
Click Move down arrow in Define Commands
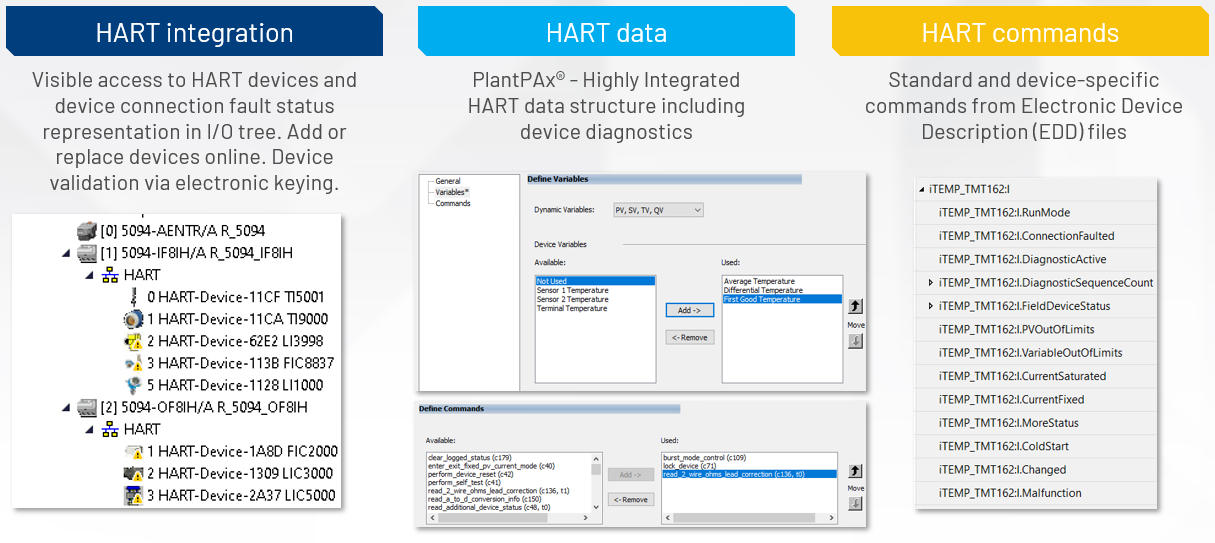(856, 504)
